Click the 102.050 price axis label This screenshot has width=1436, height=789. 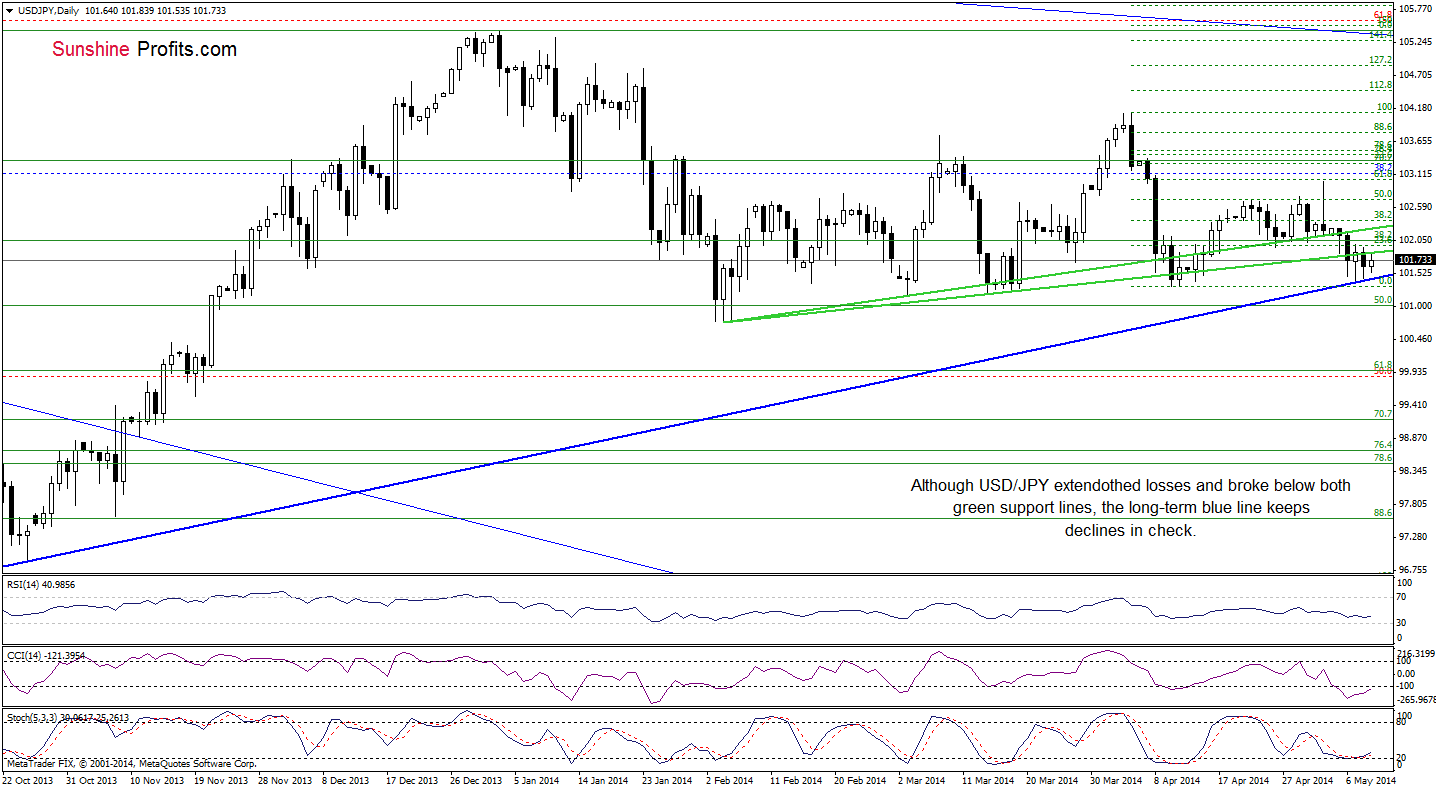click(x=1415, y=240)
